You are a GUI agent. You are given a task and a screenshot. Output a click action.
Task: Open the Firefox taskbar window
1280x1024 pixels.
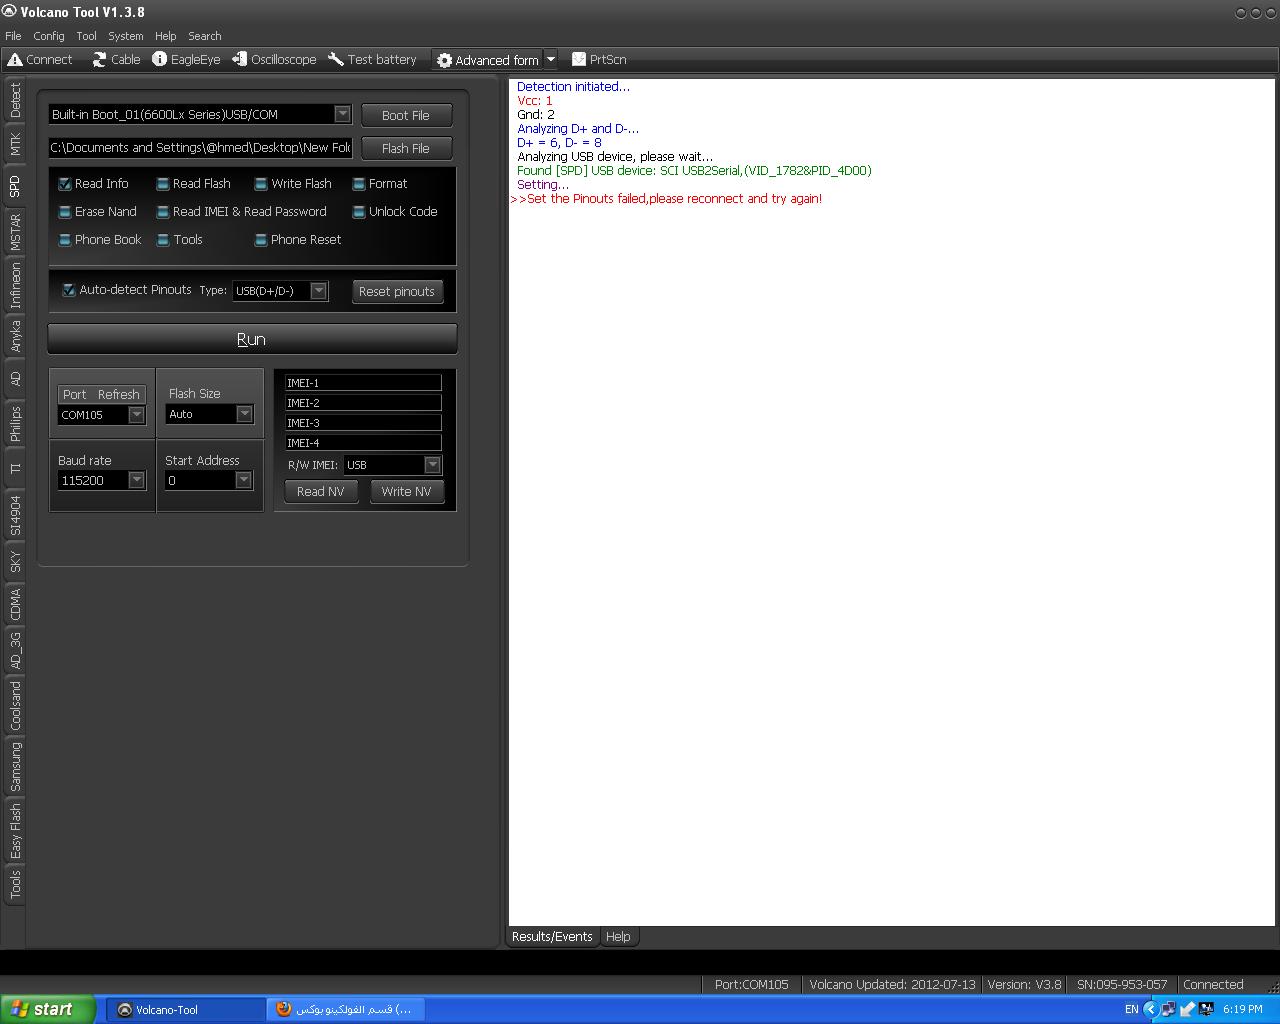[346, 1010]
